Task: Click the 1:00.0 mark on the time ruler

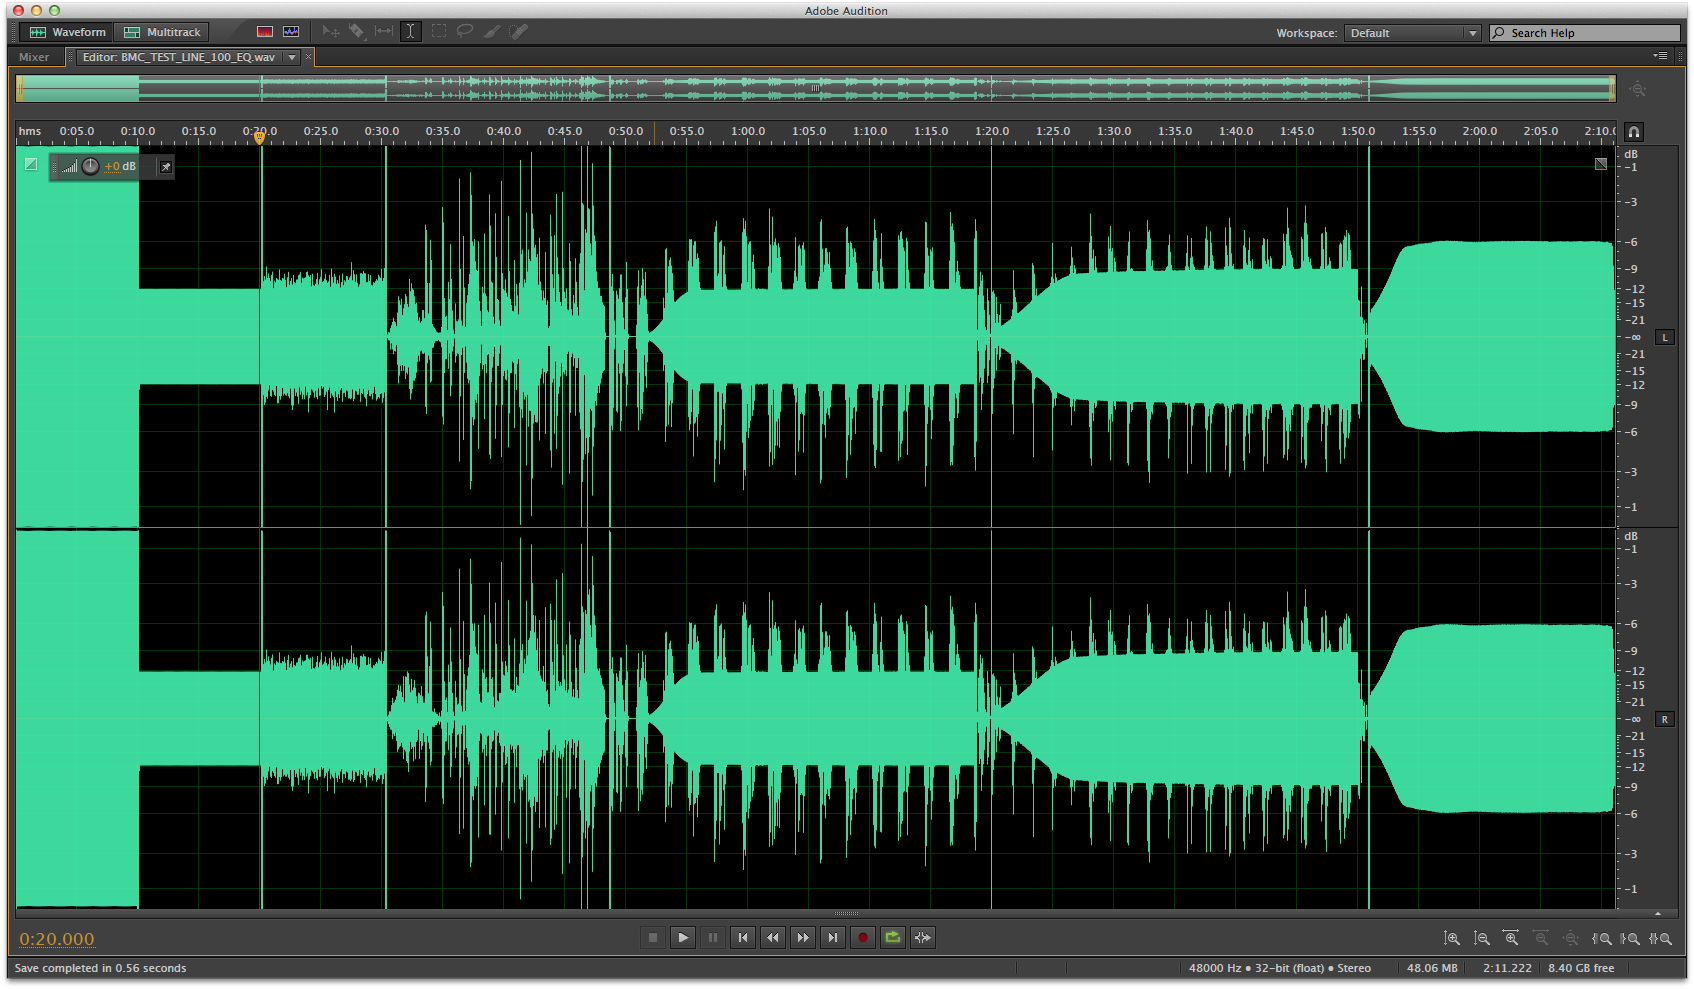Action: tap(748, 131)
